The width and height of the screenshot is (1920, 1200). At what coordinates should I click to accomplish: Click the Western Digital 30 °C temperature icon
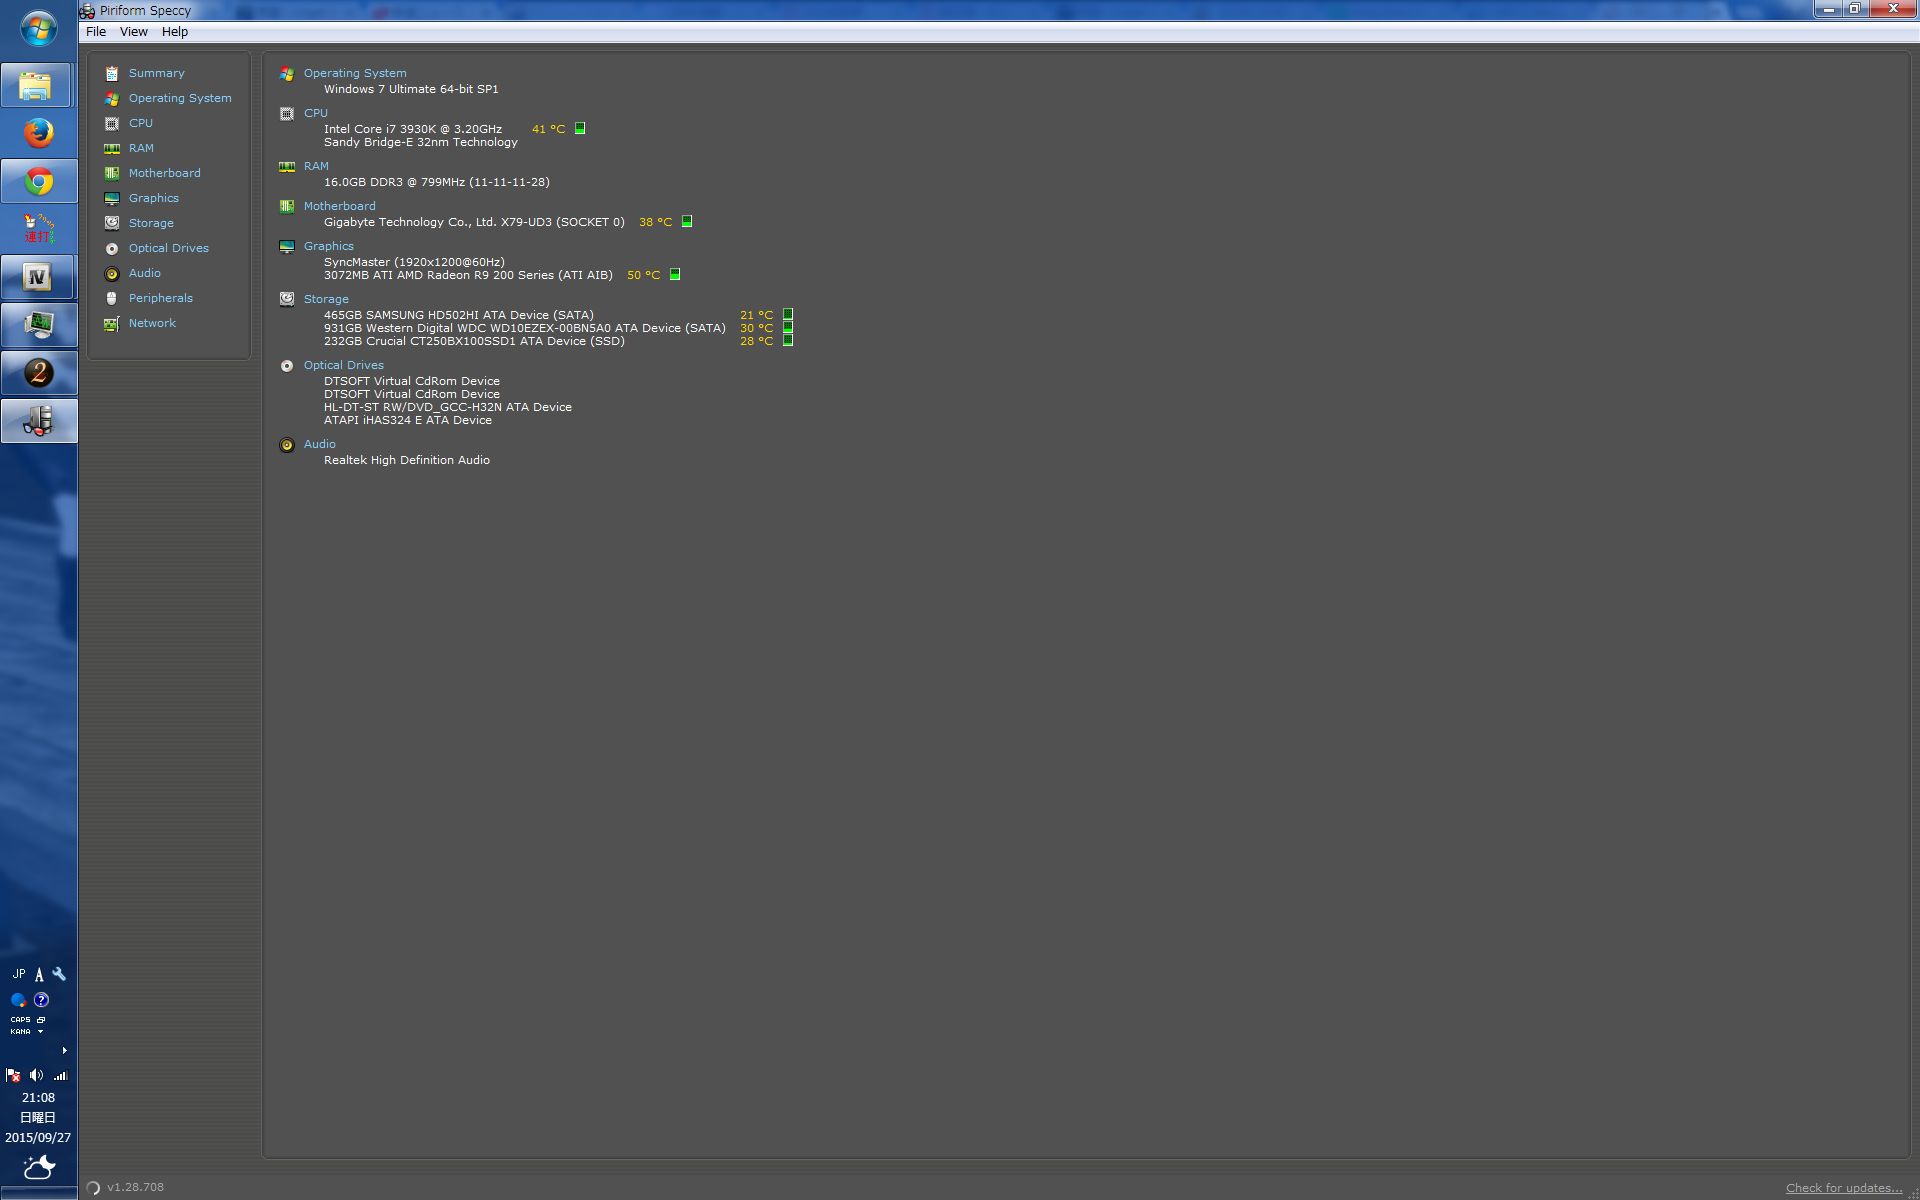point(788,327)
